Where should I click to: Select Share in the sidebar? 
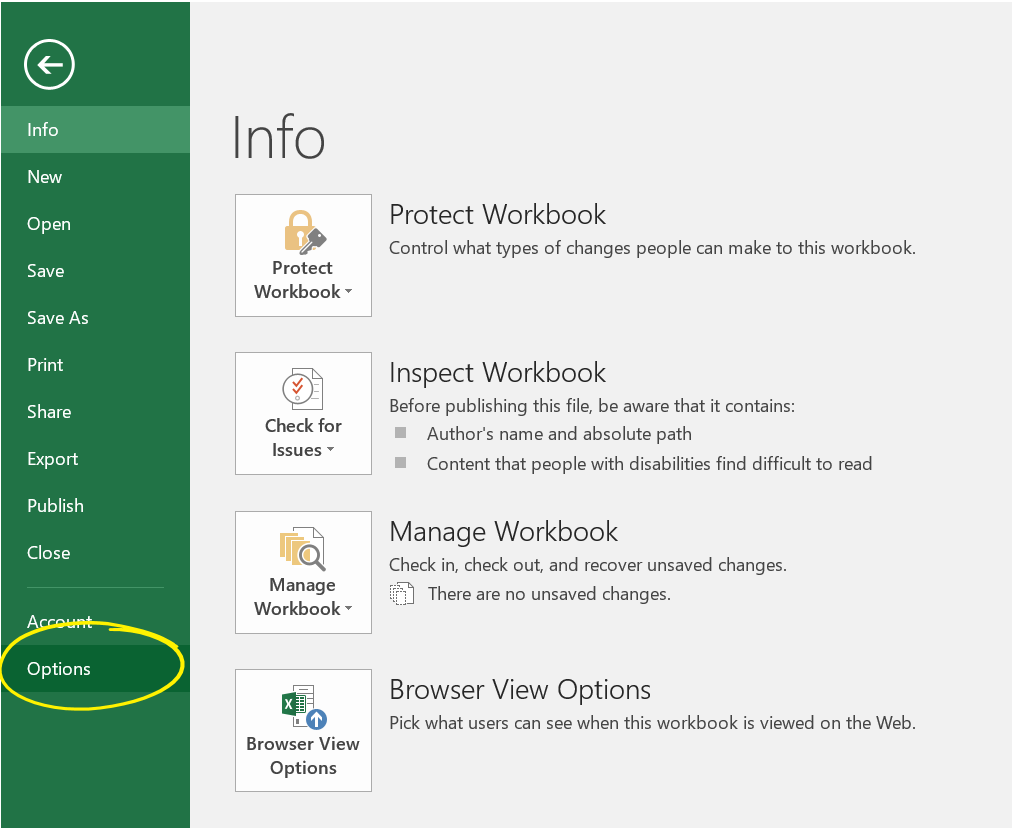[49, 412]
